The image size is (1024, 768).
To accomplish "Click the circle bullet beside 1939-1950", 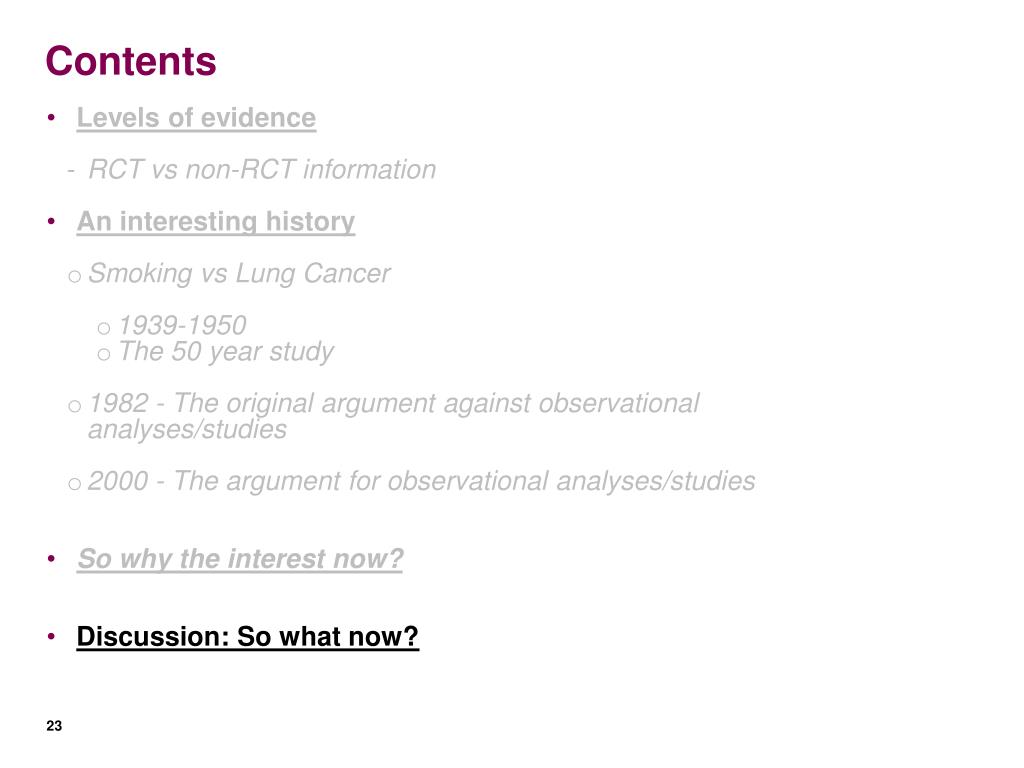I will (x=104, y=328).
